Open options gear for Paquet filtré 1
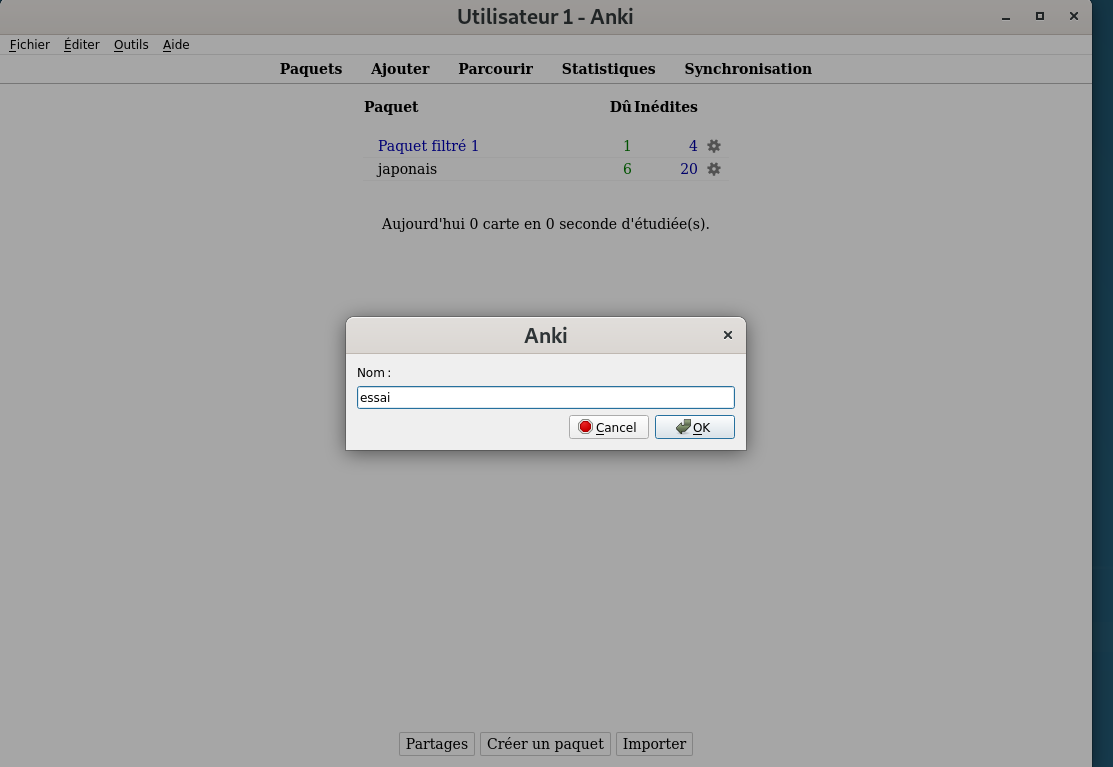Image resolution: width=1113 pixels, height=767 pixels. point(714,146)
